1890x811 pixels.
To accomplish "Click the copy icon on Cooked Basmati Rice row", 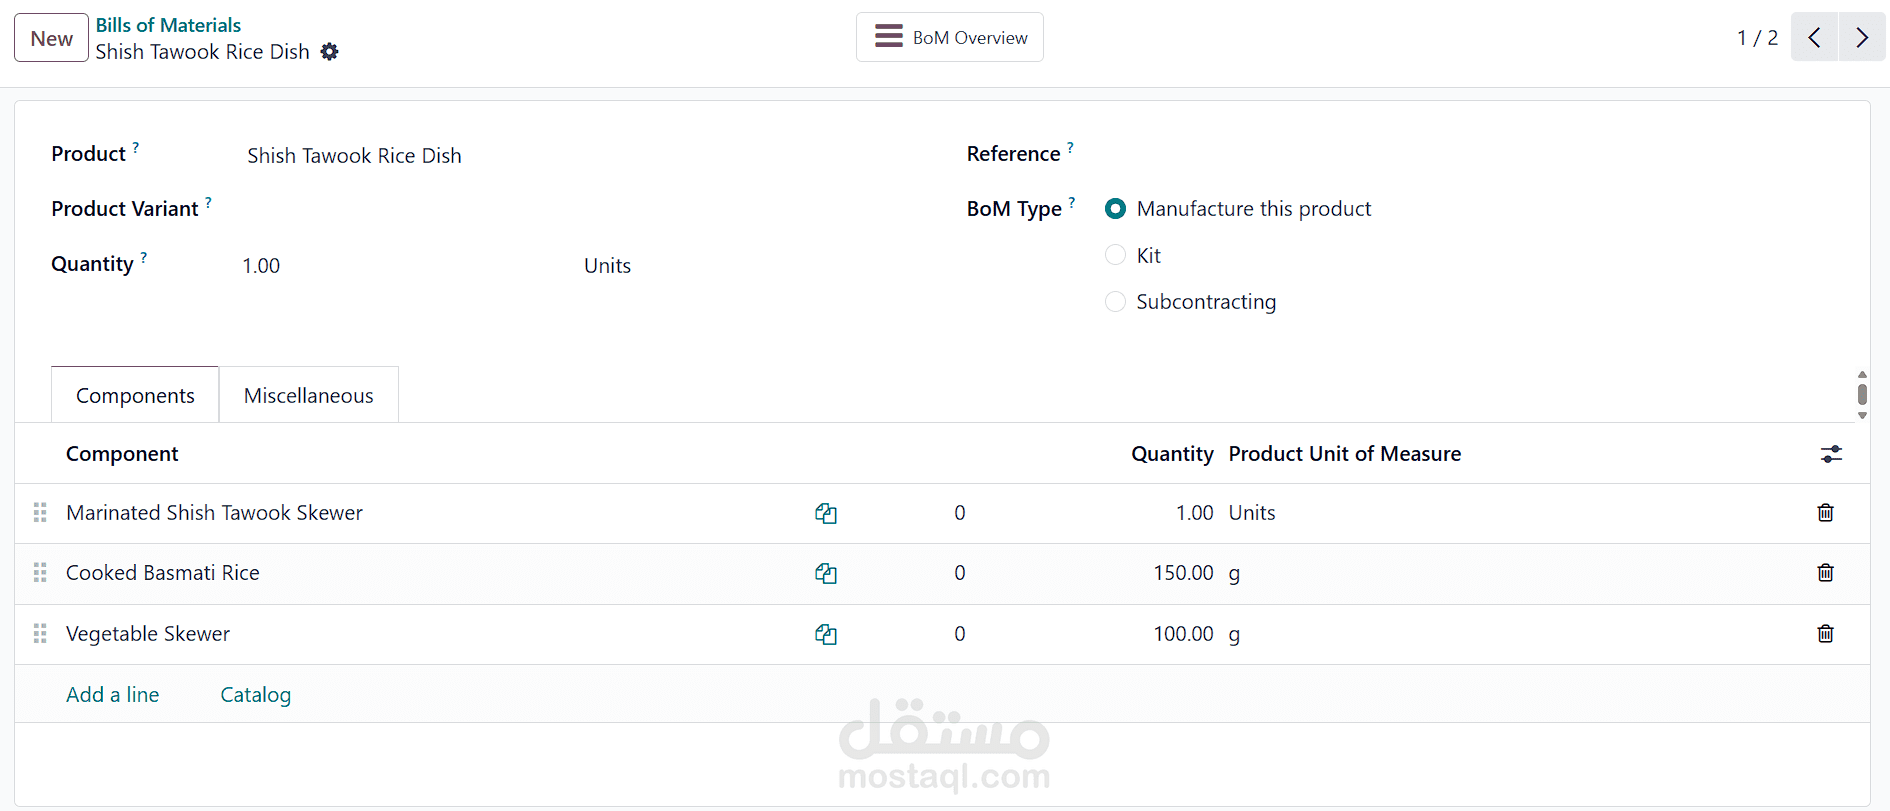I will coord(826,574).
